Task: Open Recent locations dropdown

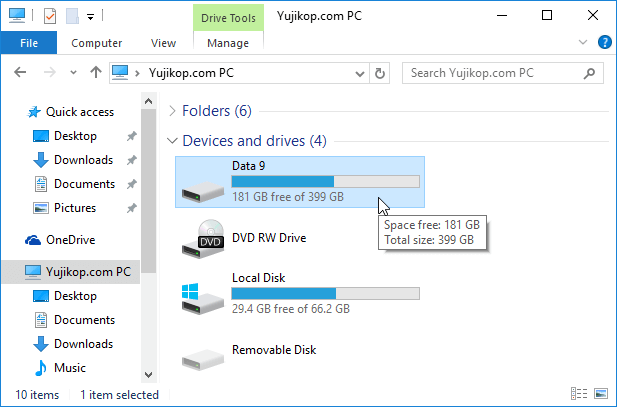Action: (73, 73)
